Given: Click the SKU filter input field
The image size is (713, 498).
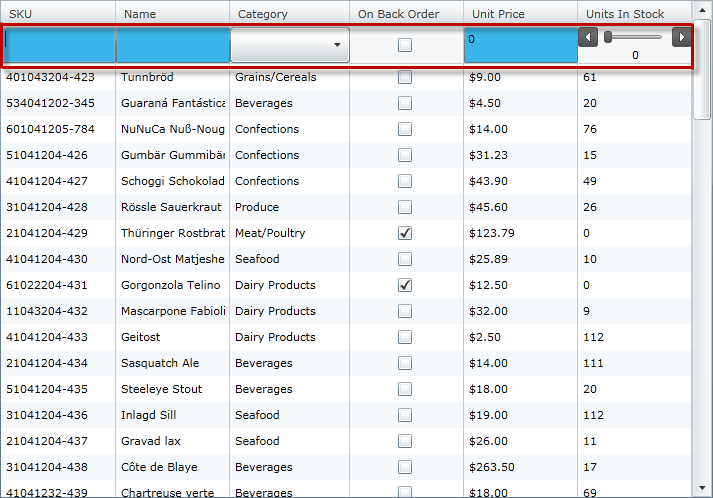Looking at the screenshot, I should point(59,45).
